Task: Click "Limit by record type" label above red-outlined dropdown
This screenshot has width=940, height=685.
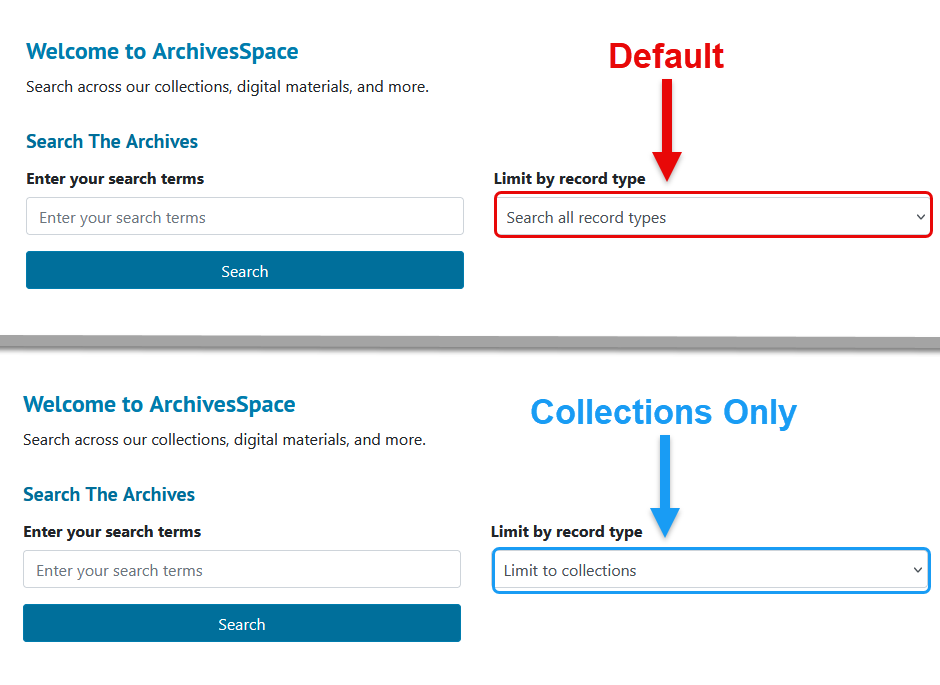Action: tap(569, 179)
